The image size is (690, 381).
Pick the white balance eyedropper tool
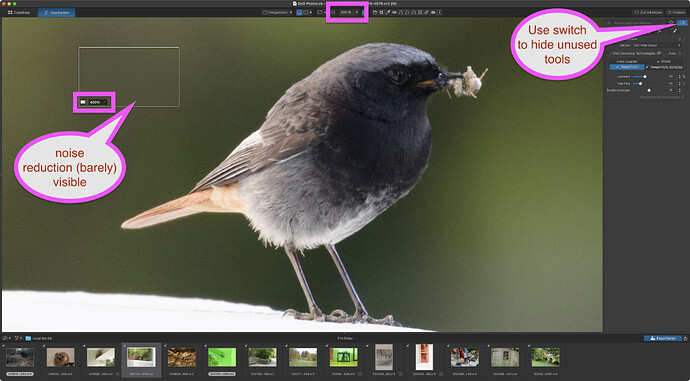388,12
